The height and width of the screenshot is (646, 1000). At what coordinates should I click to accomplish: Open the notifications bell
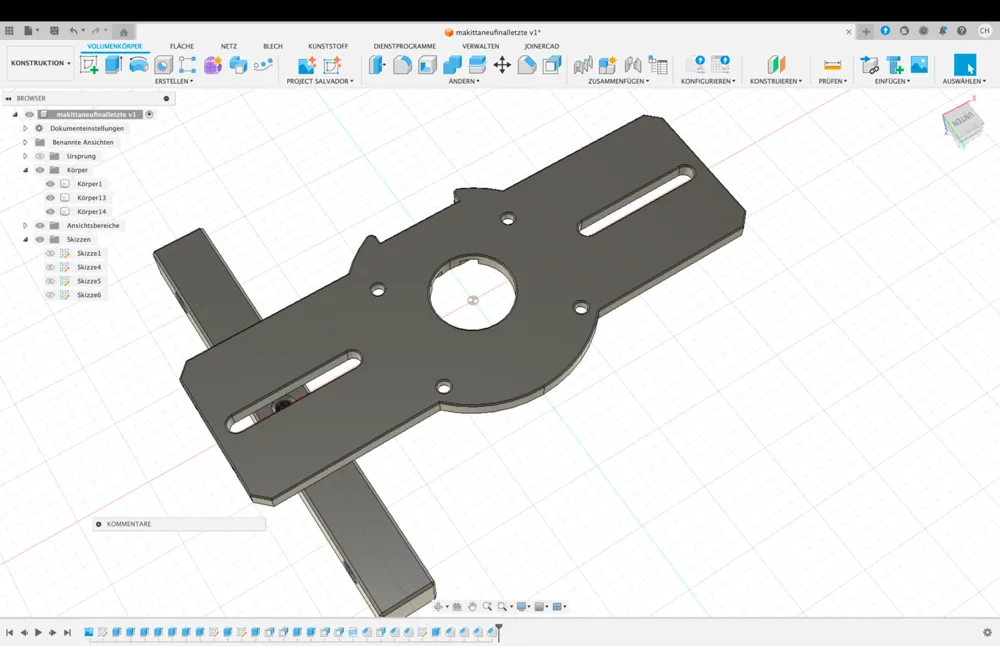point(943,31)
